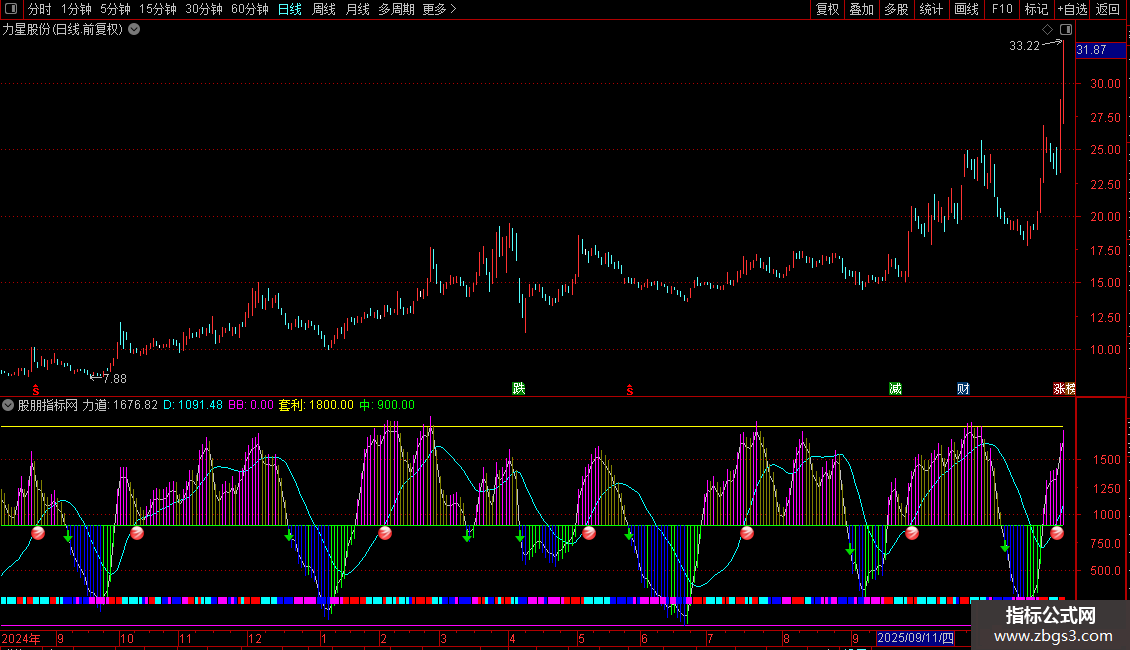Click the 复权 button
The width and height of the screenshot is (1130, 650).
coord(827,9)
